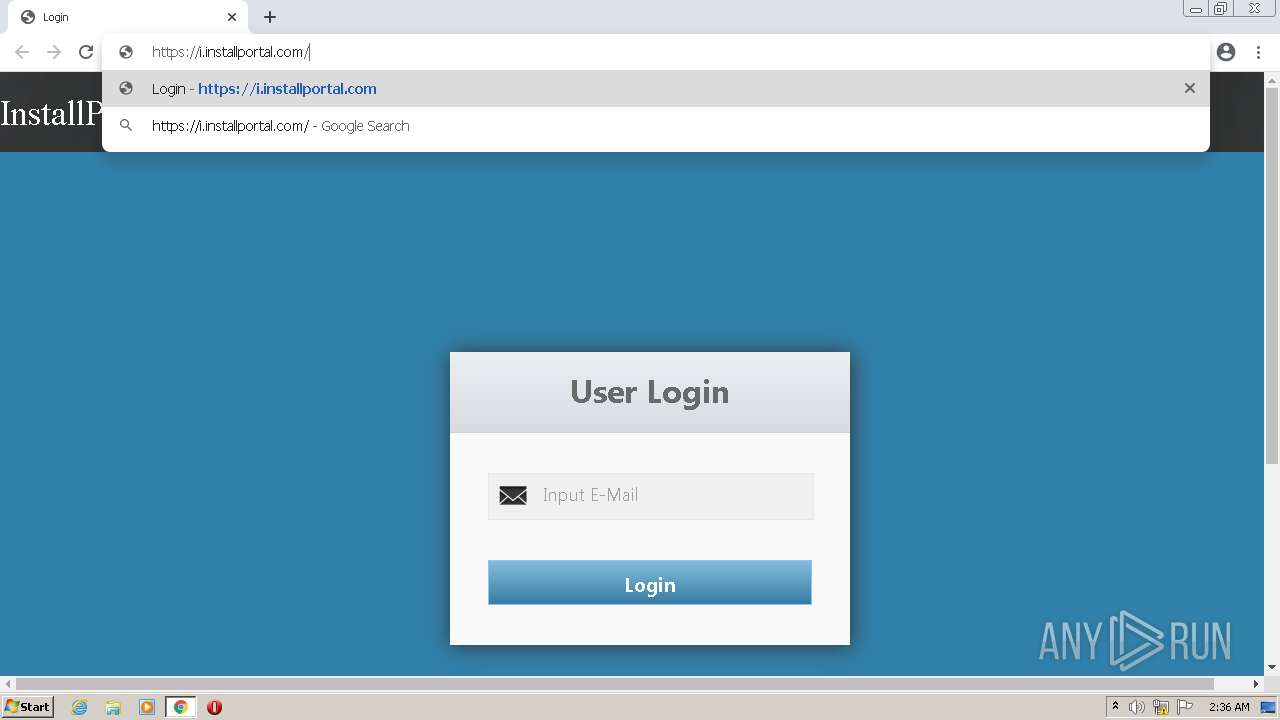Click the scroll down arrow
Viewport: 1280px width, 720px height.
1272,667
